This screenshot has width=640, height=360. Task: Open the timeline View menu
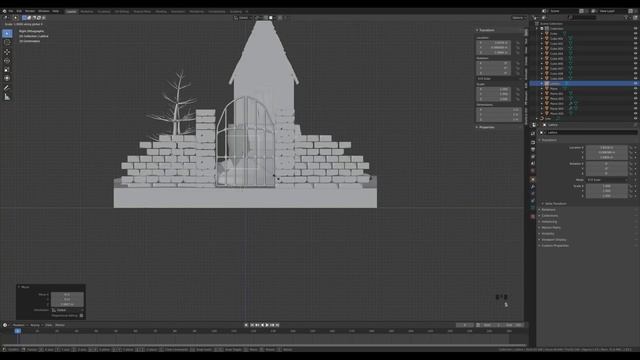click(x=49, y=325)
